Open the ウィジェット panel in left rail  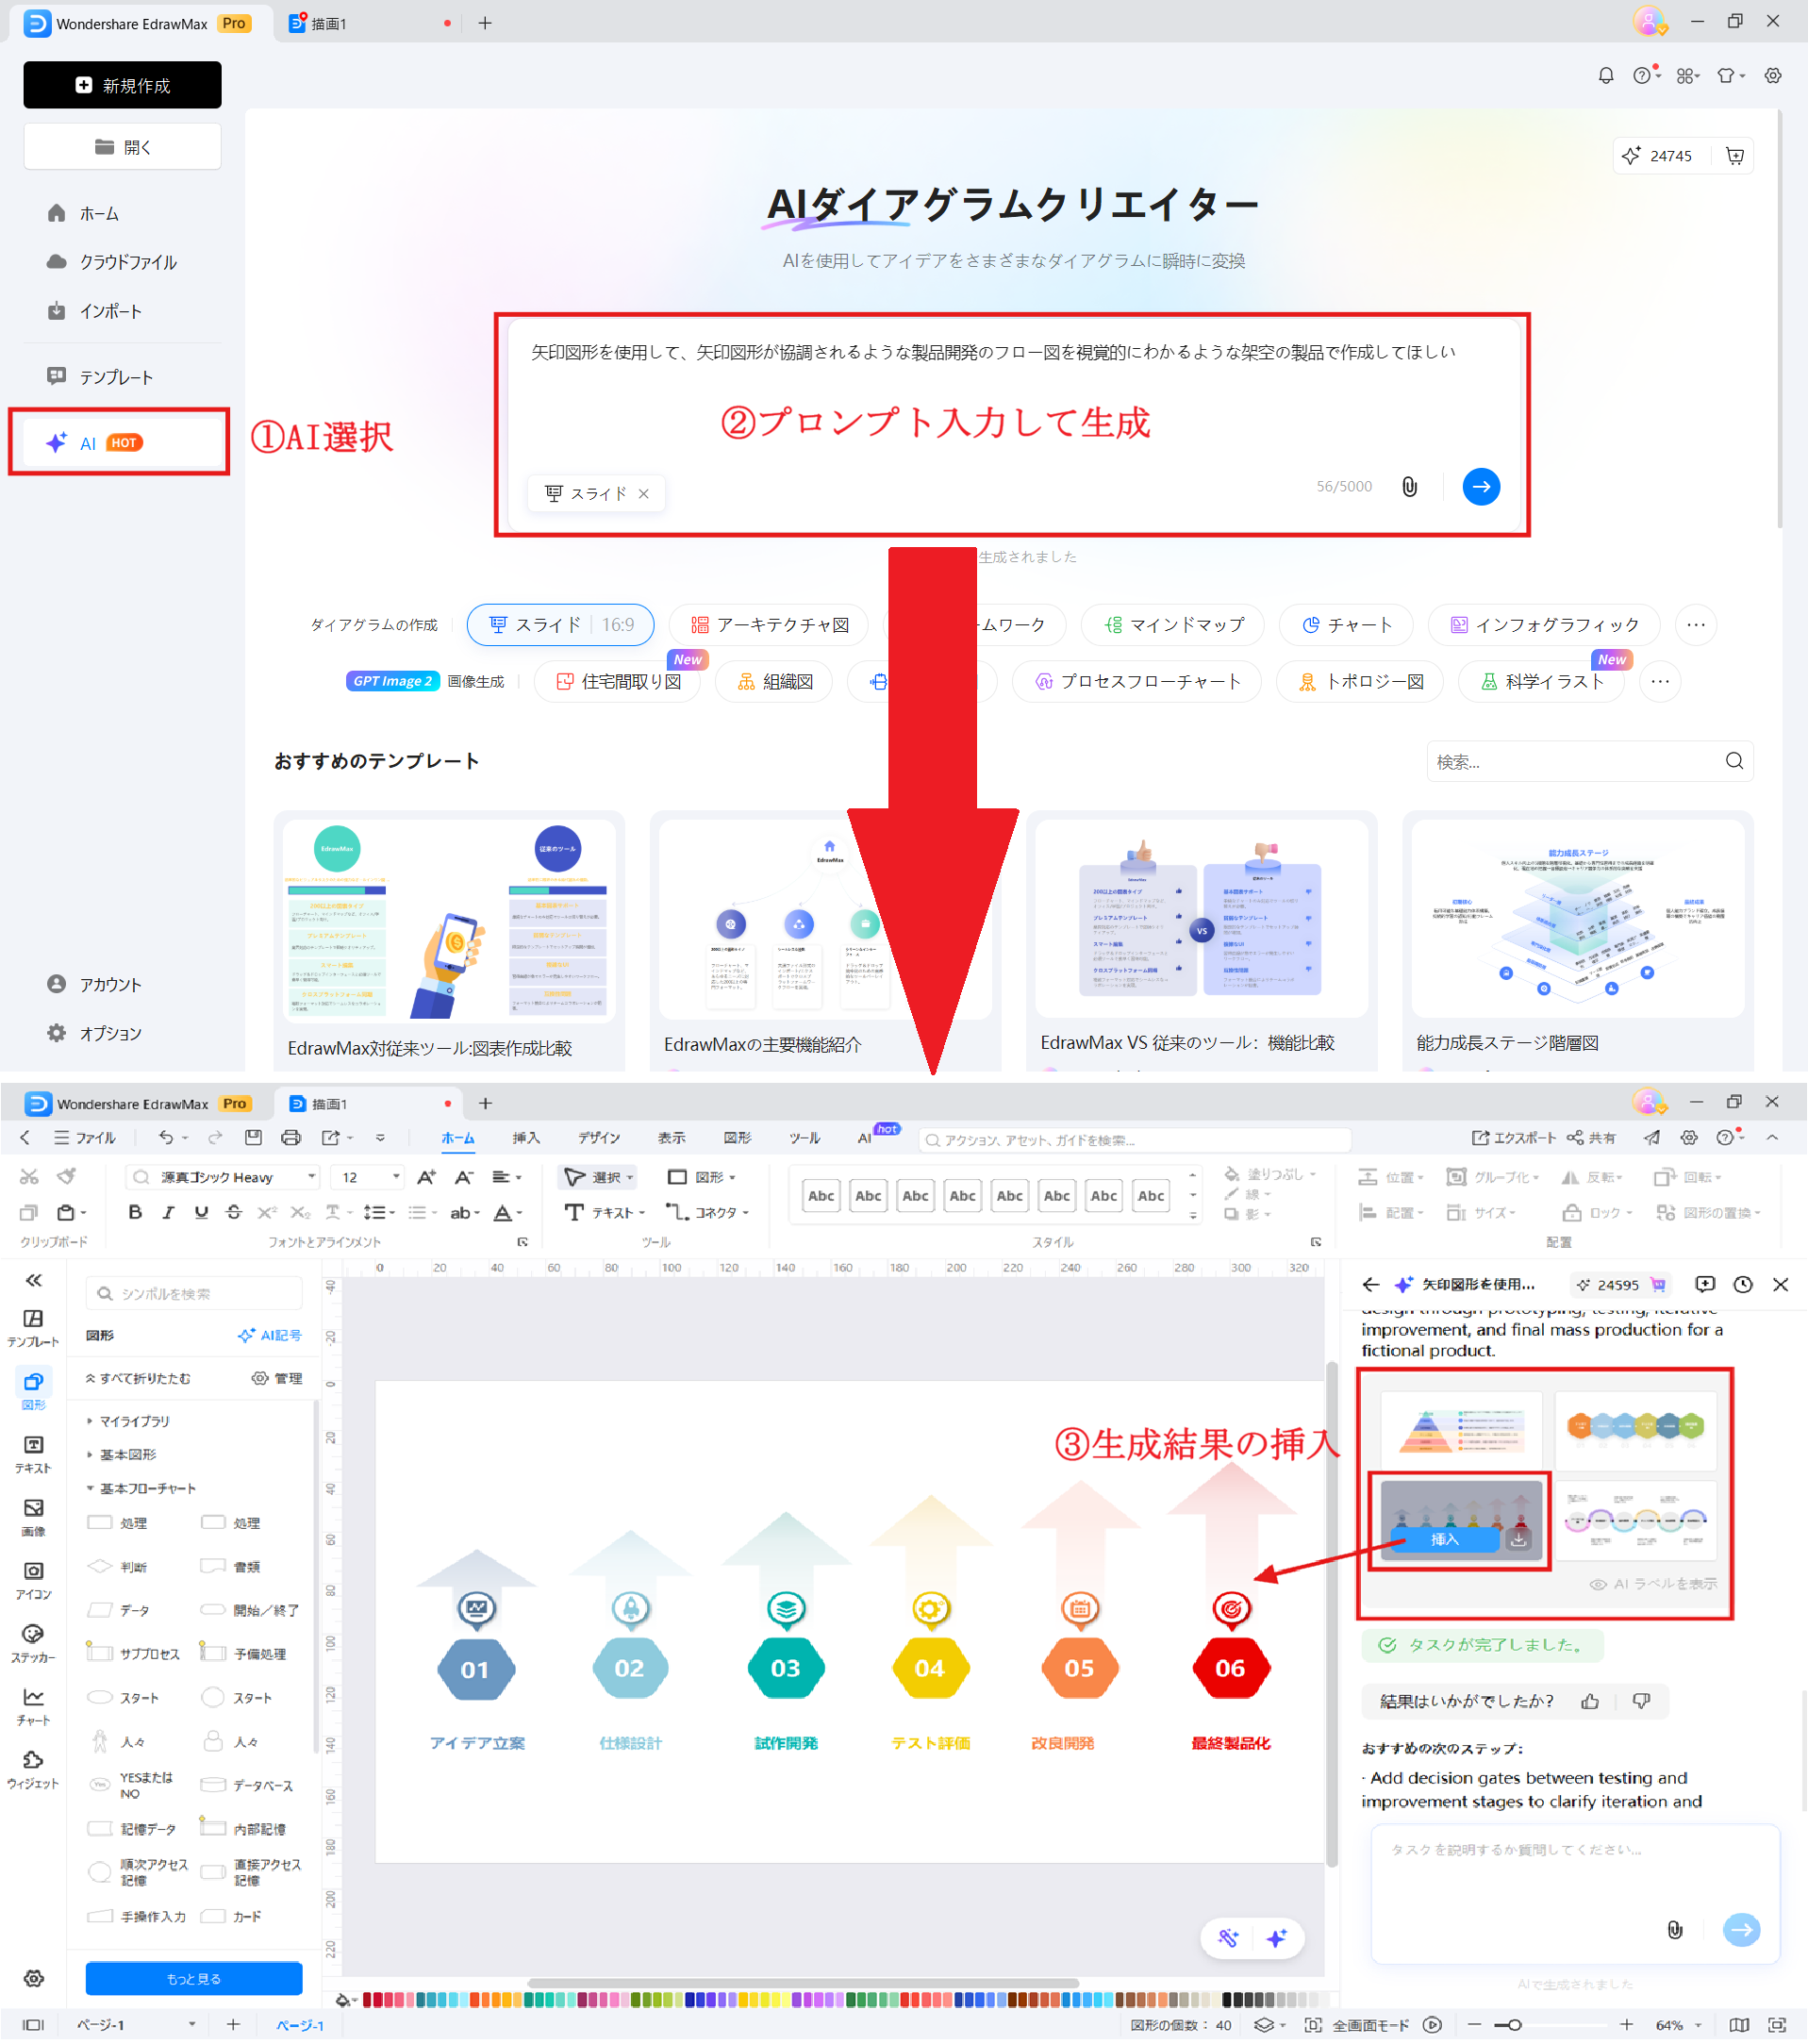[x=33, y=1770]
